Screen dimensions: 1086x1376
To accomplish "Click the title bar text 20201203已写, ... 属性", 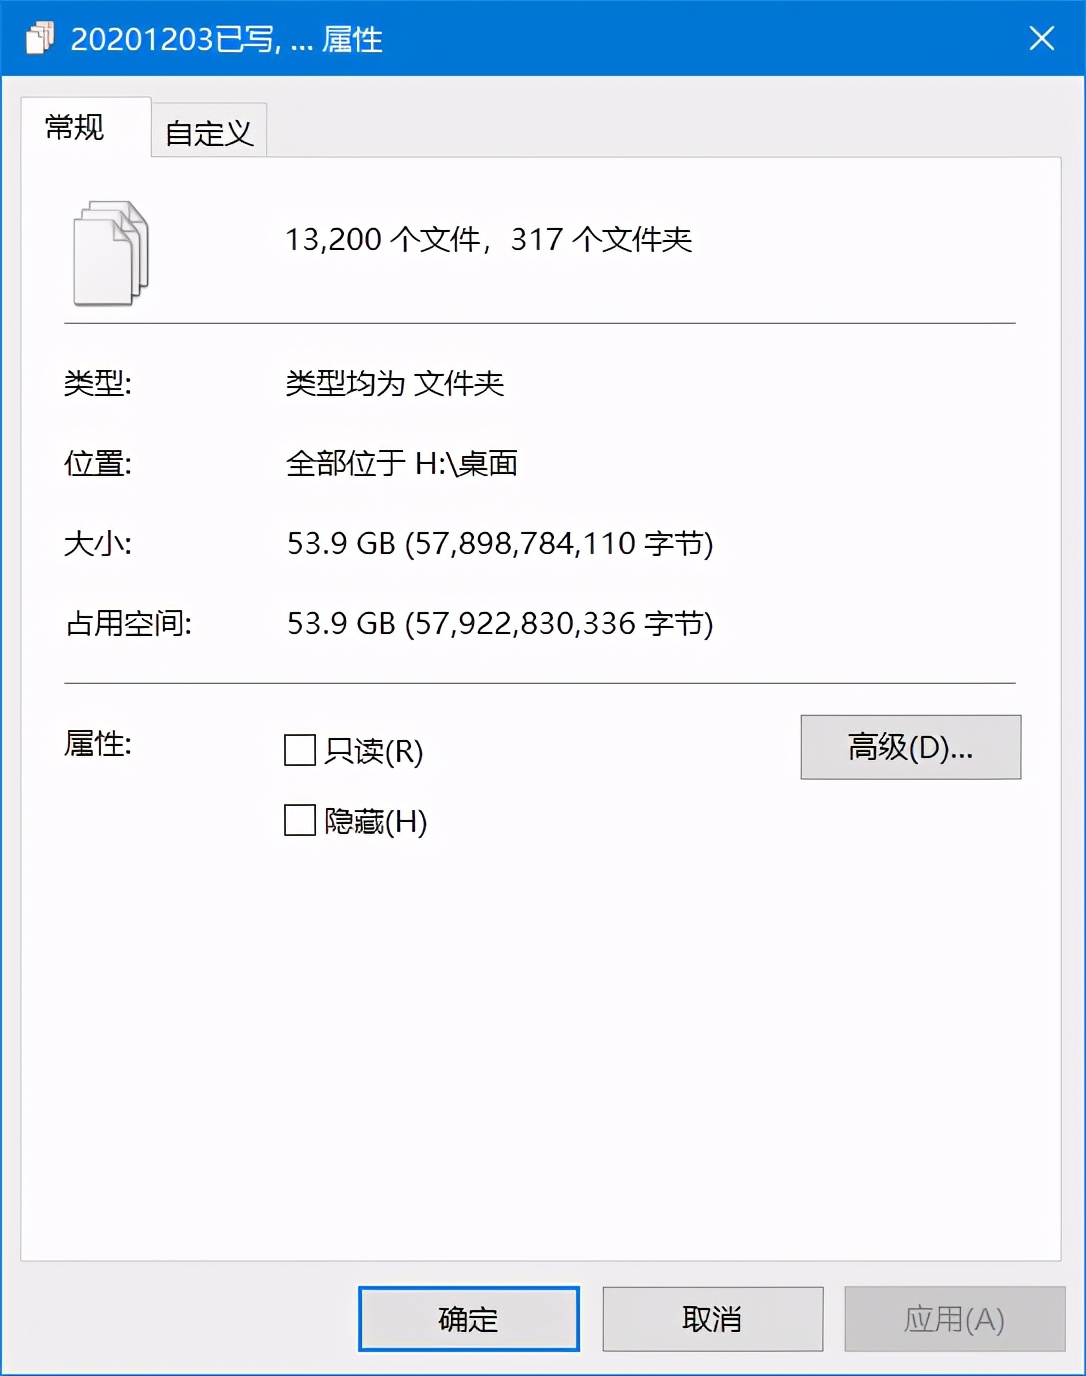I will (x=227, y=39).
